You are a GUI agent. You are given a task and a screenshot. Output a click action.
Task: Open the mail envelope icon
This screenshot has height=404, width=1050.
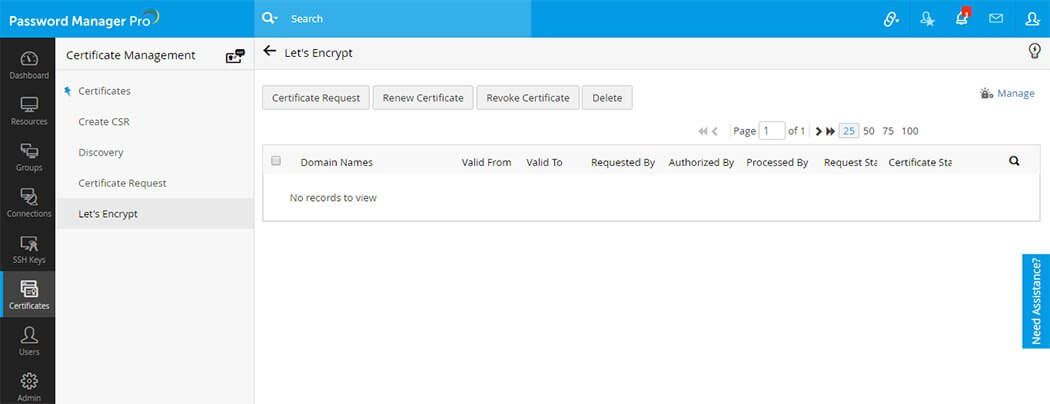[996, 19]
